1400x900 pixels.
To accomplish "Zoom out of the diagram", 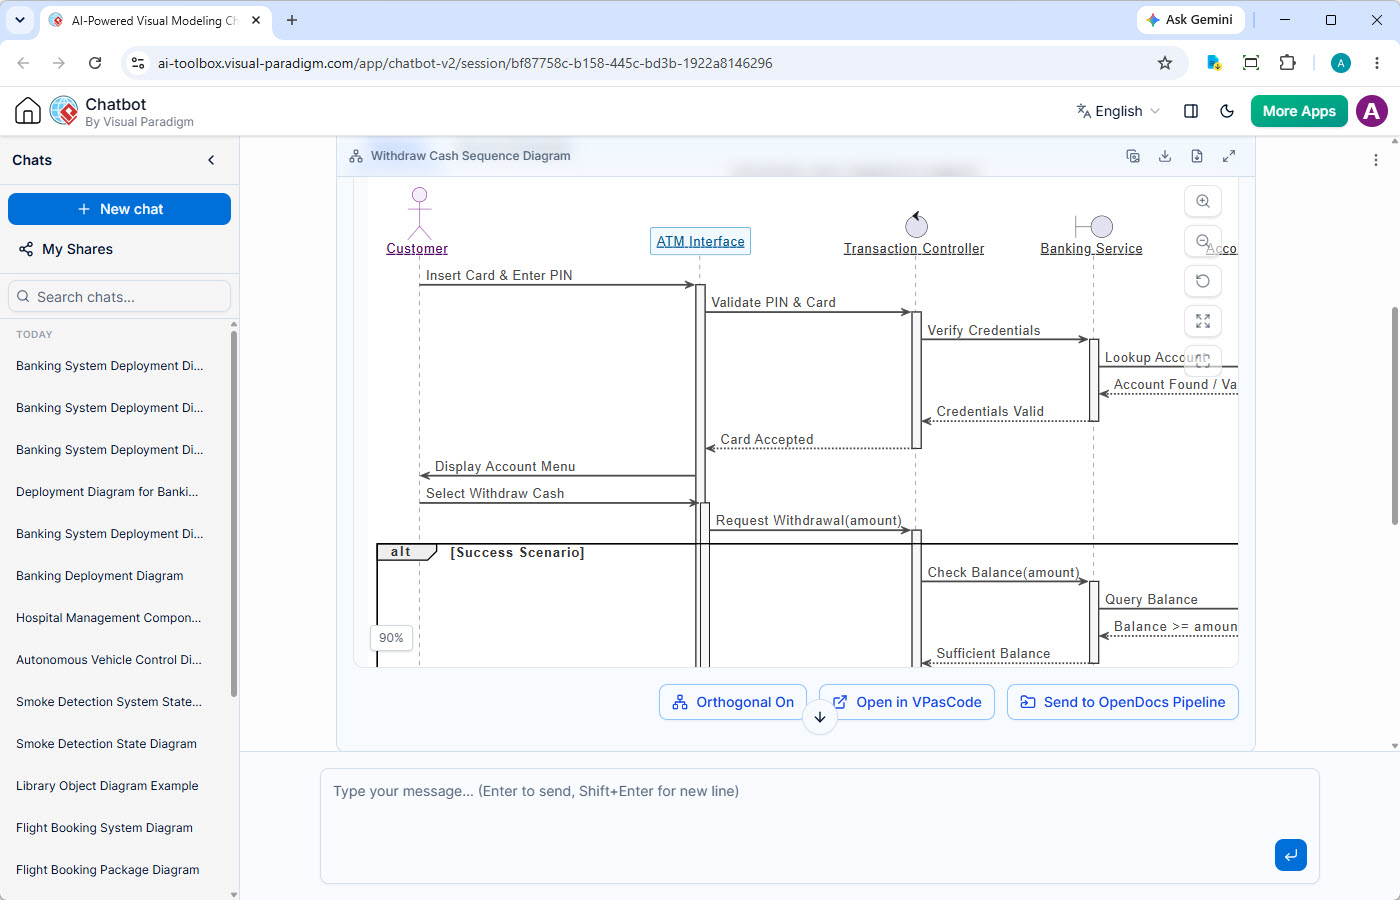I will coord(1203,241).
